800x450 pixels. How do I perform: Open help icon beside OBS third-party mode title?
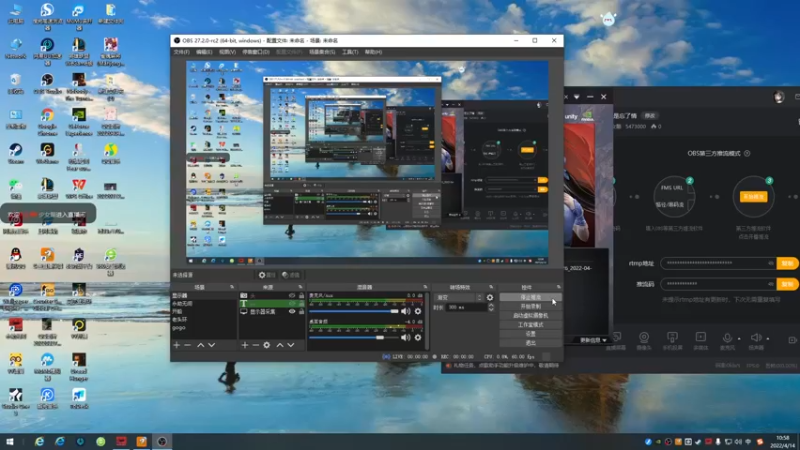coord(747,153)
